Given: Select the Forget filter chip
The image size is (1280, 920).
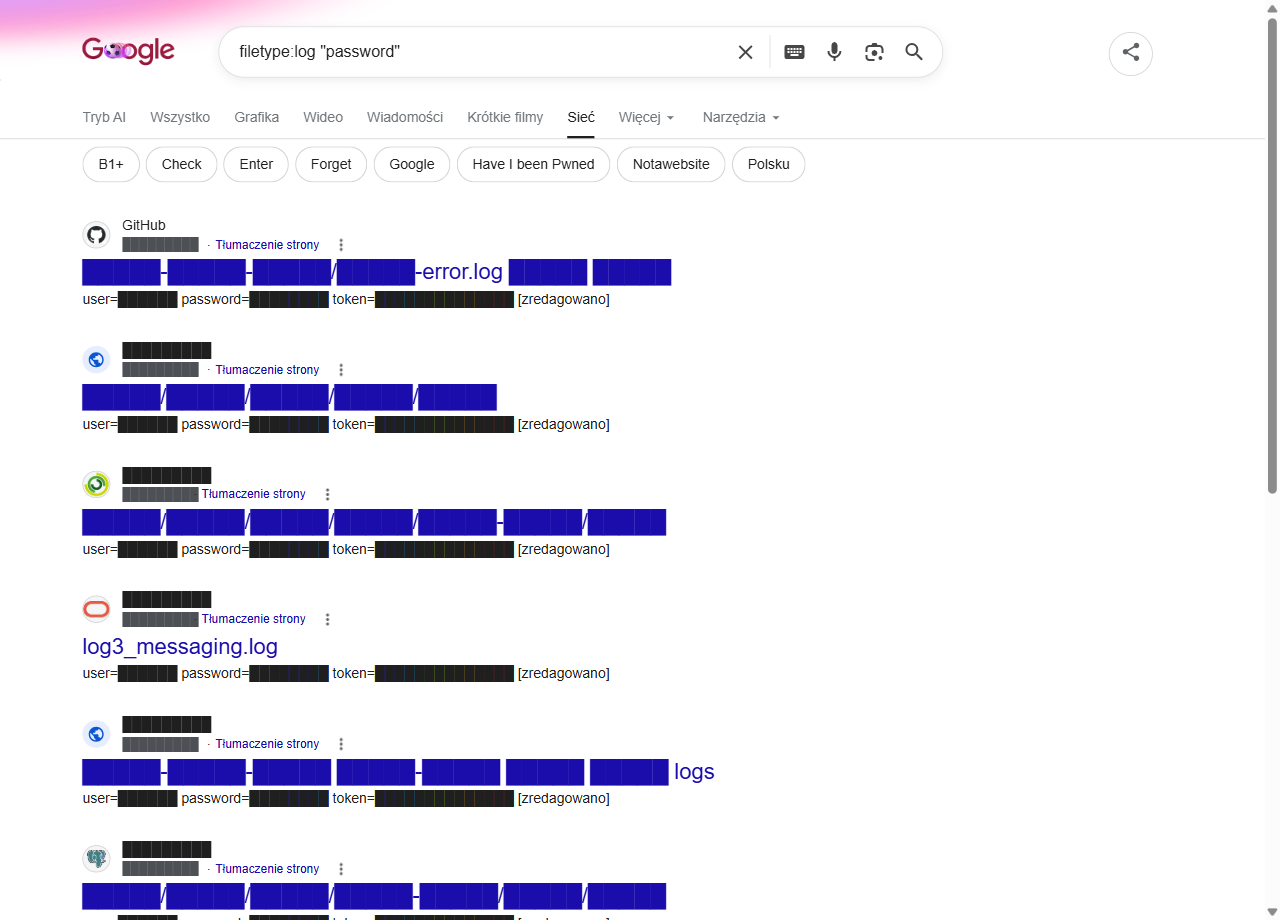Looking at the screenshot, I should (331, 164).
